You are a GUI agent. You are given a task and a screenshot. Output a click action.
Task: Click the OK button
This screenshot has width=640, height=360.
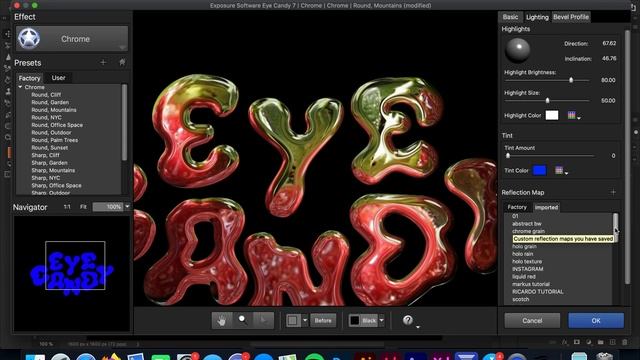coord(596,320)
